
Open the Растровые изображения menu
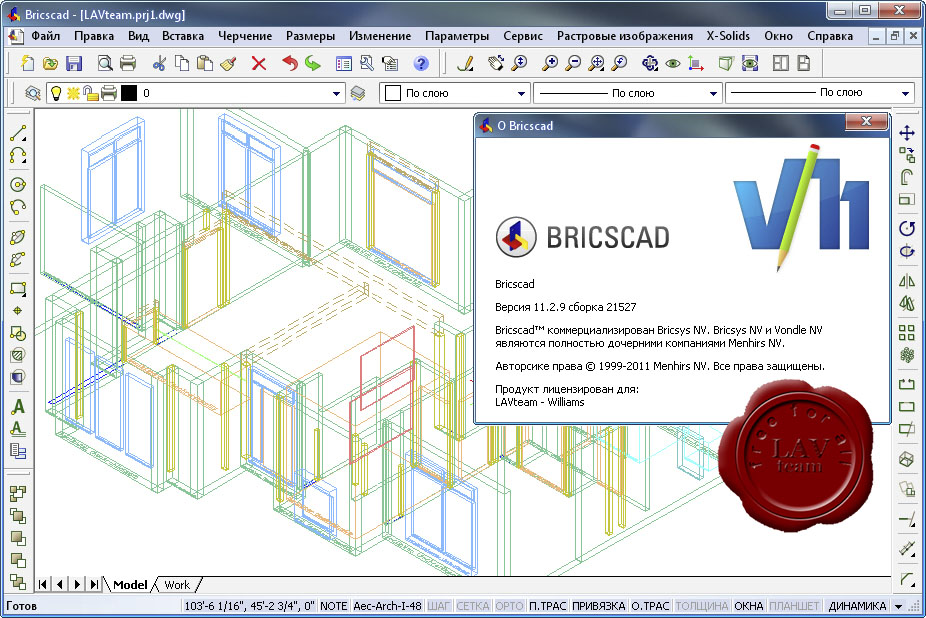(625, 36)
